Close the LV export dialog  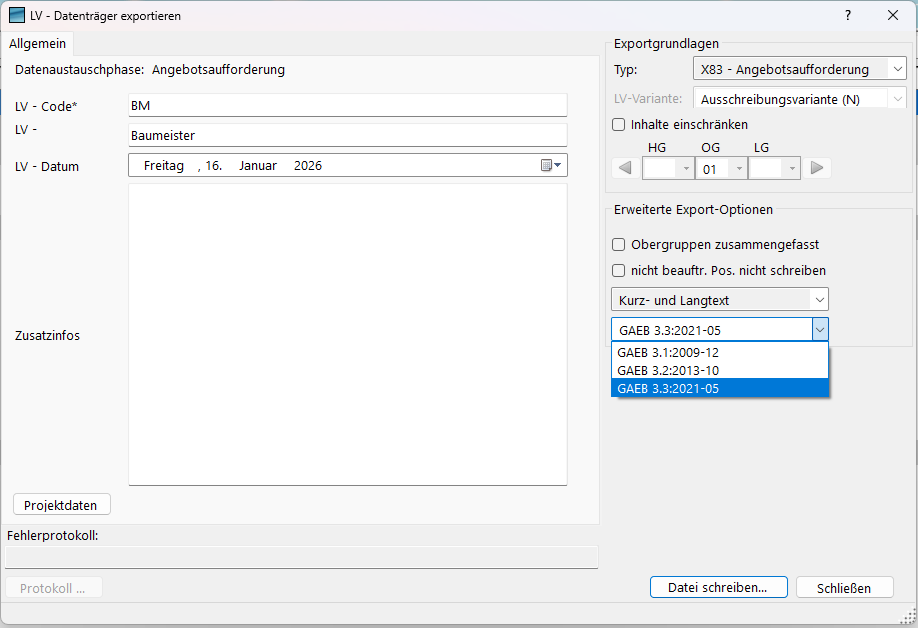pyautogui.click(x=892, y=15)
